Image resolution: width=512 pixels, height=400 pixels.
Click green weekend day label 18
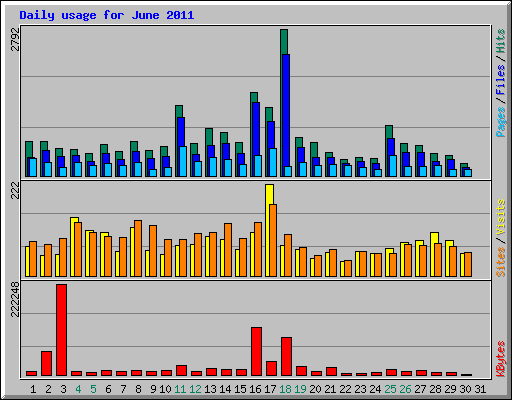(x=285, y=389)
